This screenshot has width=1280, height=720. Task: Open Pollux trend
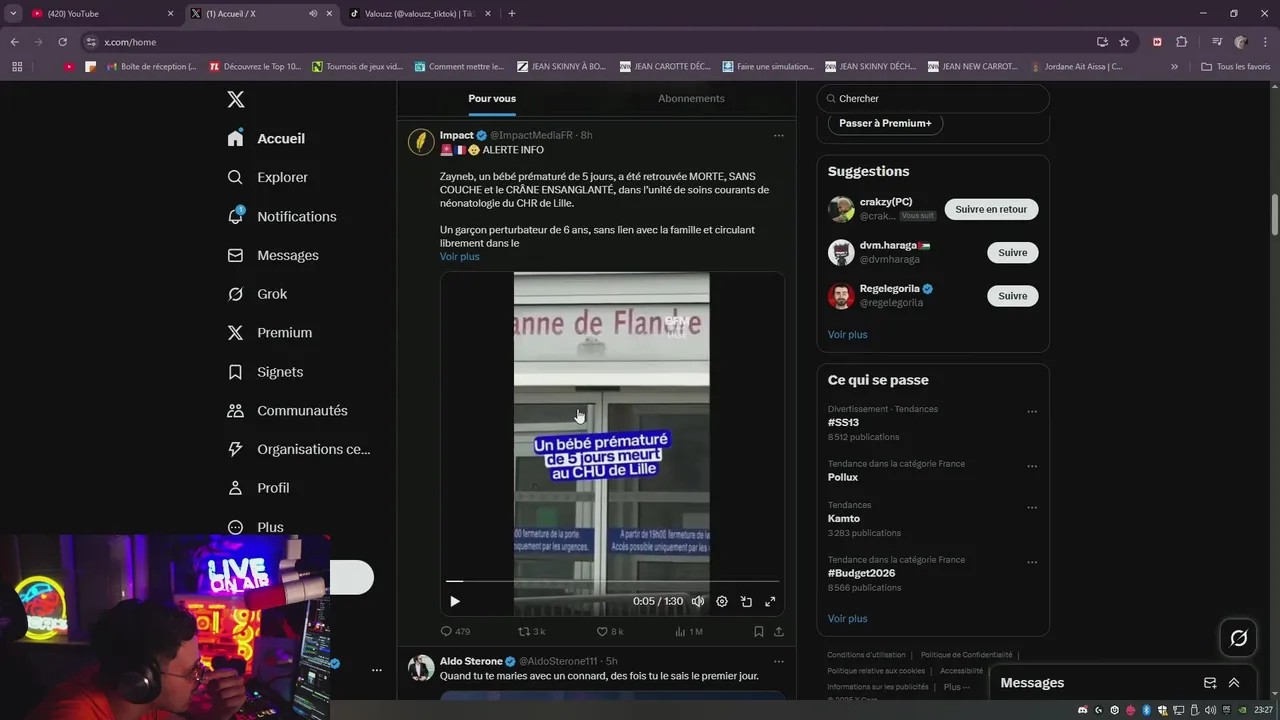pyautogui.click(x=843, y=477)
